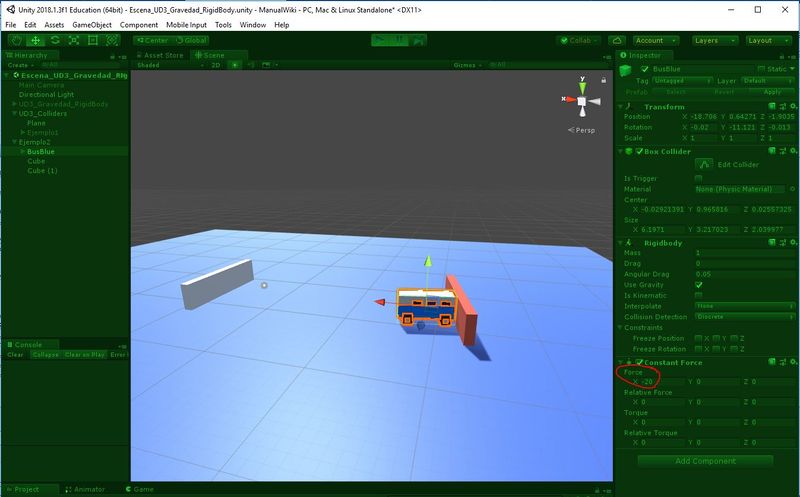Open the Layout dropdown
The height and width of the screenshot is (497, 800).
(x=769, y=40)
